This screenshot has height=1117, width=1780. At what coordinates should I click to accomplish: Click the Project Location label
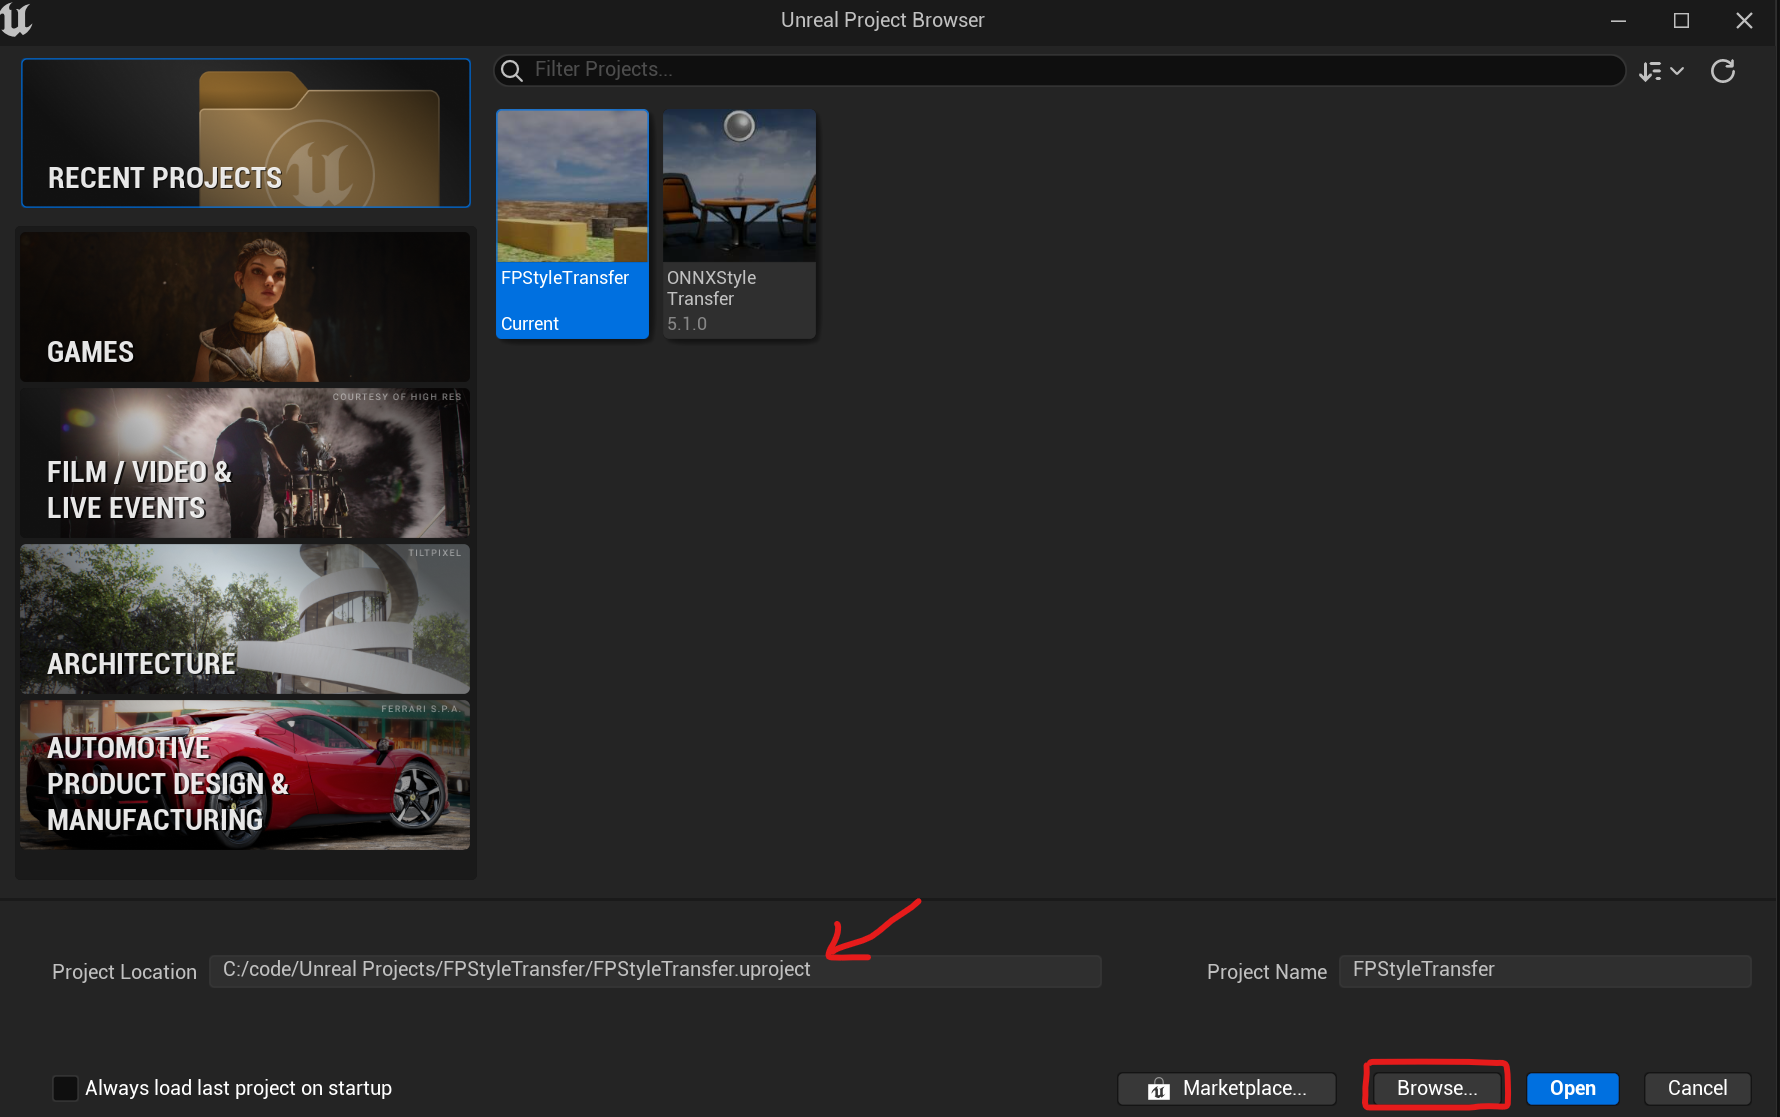pyautogui.click(x=124, y=972)
